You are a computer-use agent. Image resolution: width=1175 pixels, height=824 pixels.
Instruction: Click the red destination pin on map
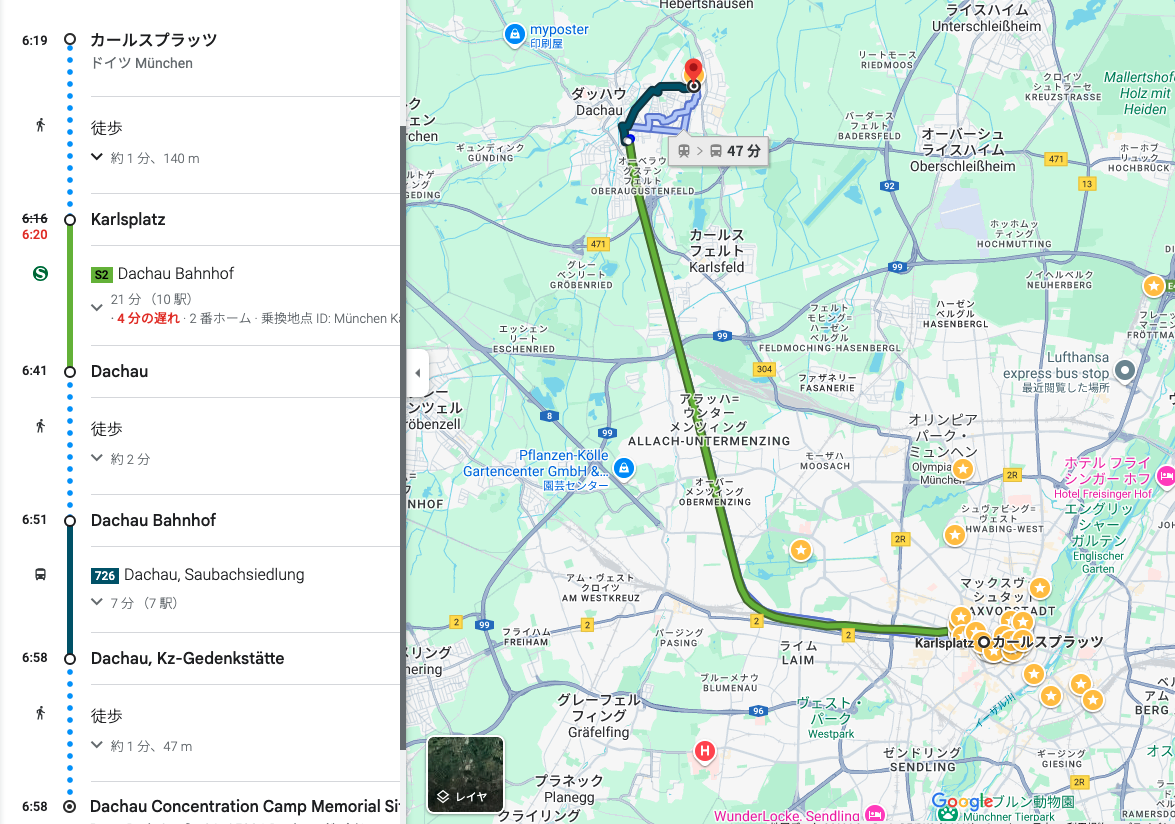pos(694,71)
